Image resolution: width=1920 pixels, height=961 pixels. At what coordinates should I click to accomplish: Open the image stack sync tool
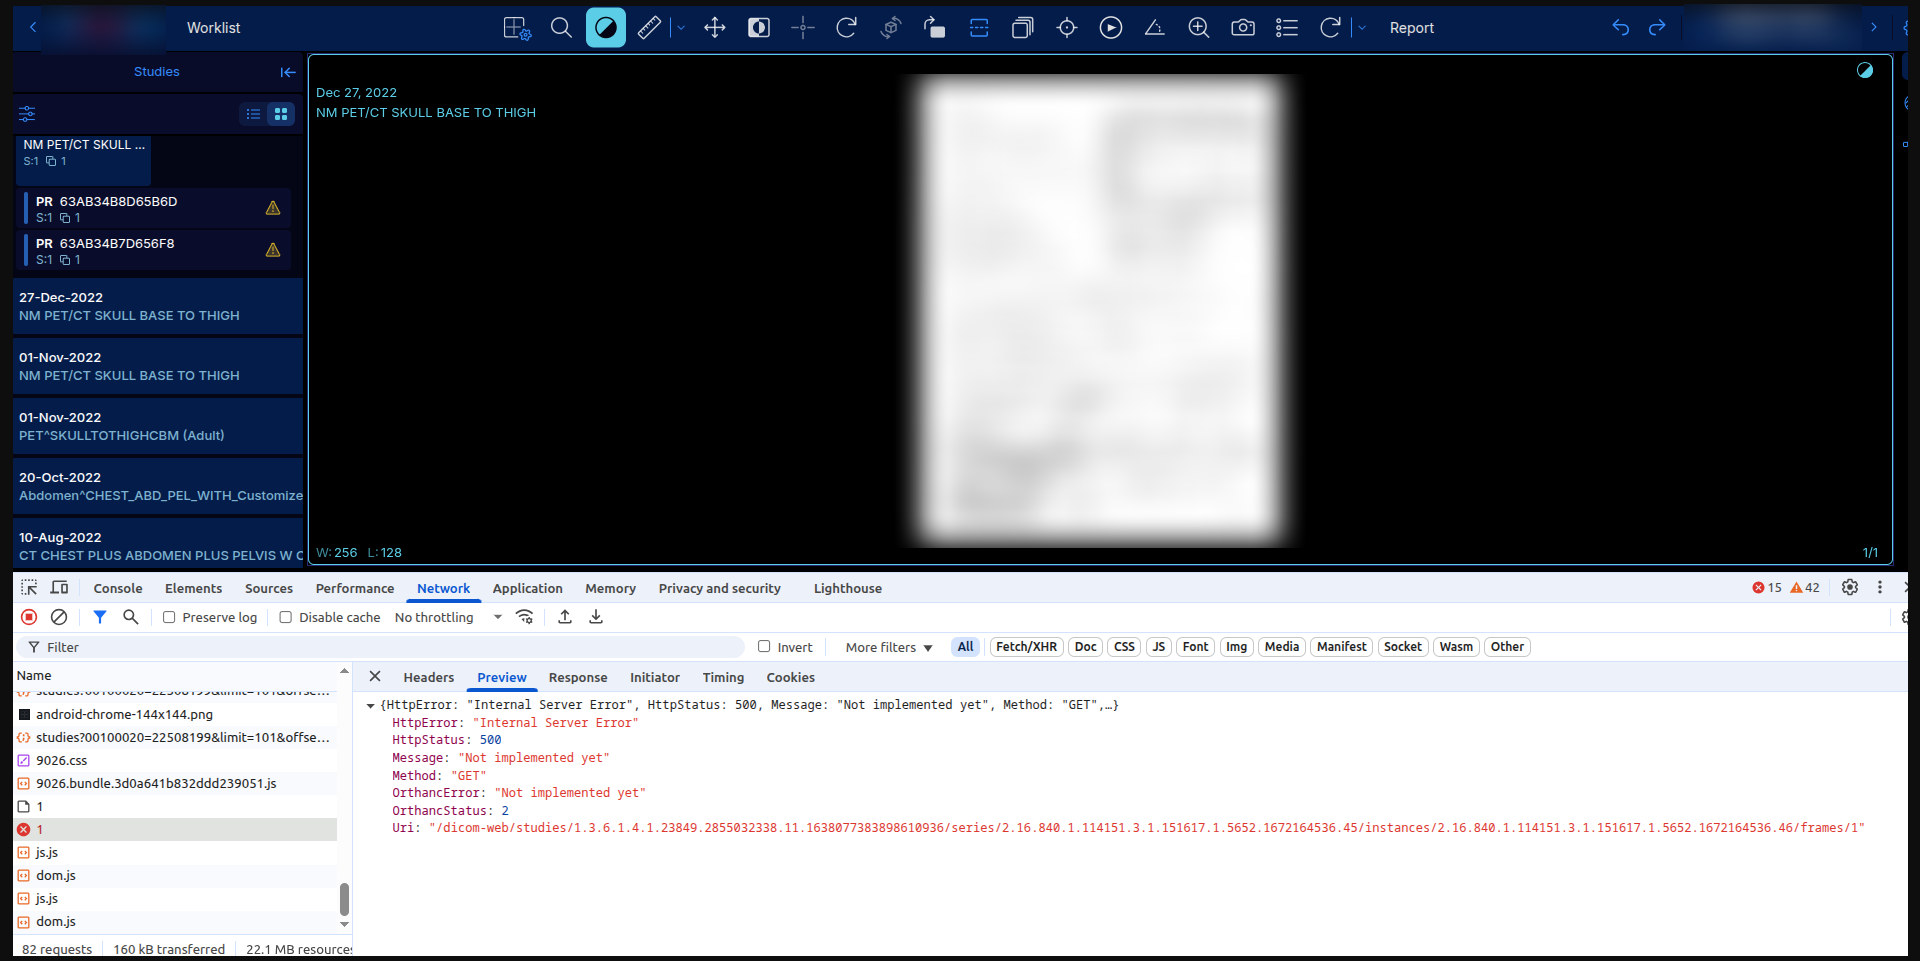[x=1022, y=28]
